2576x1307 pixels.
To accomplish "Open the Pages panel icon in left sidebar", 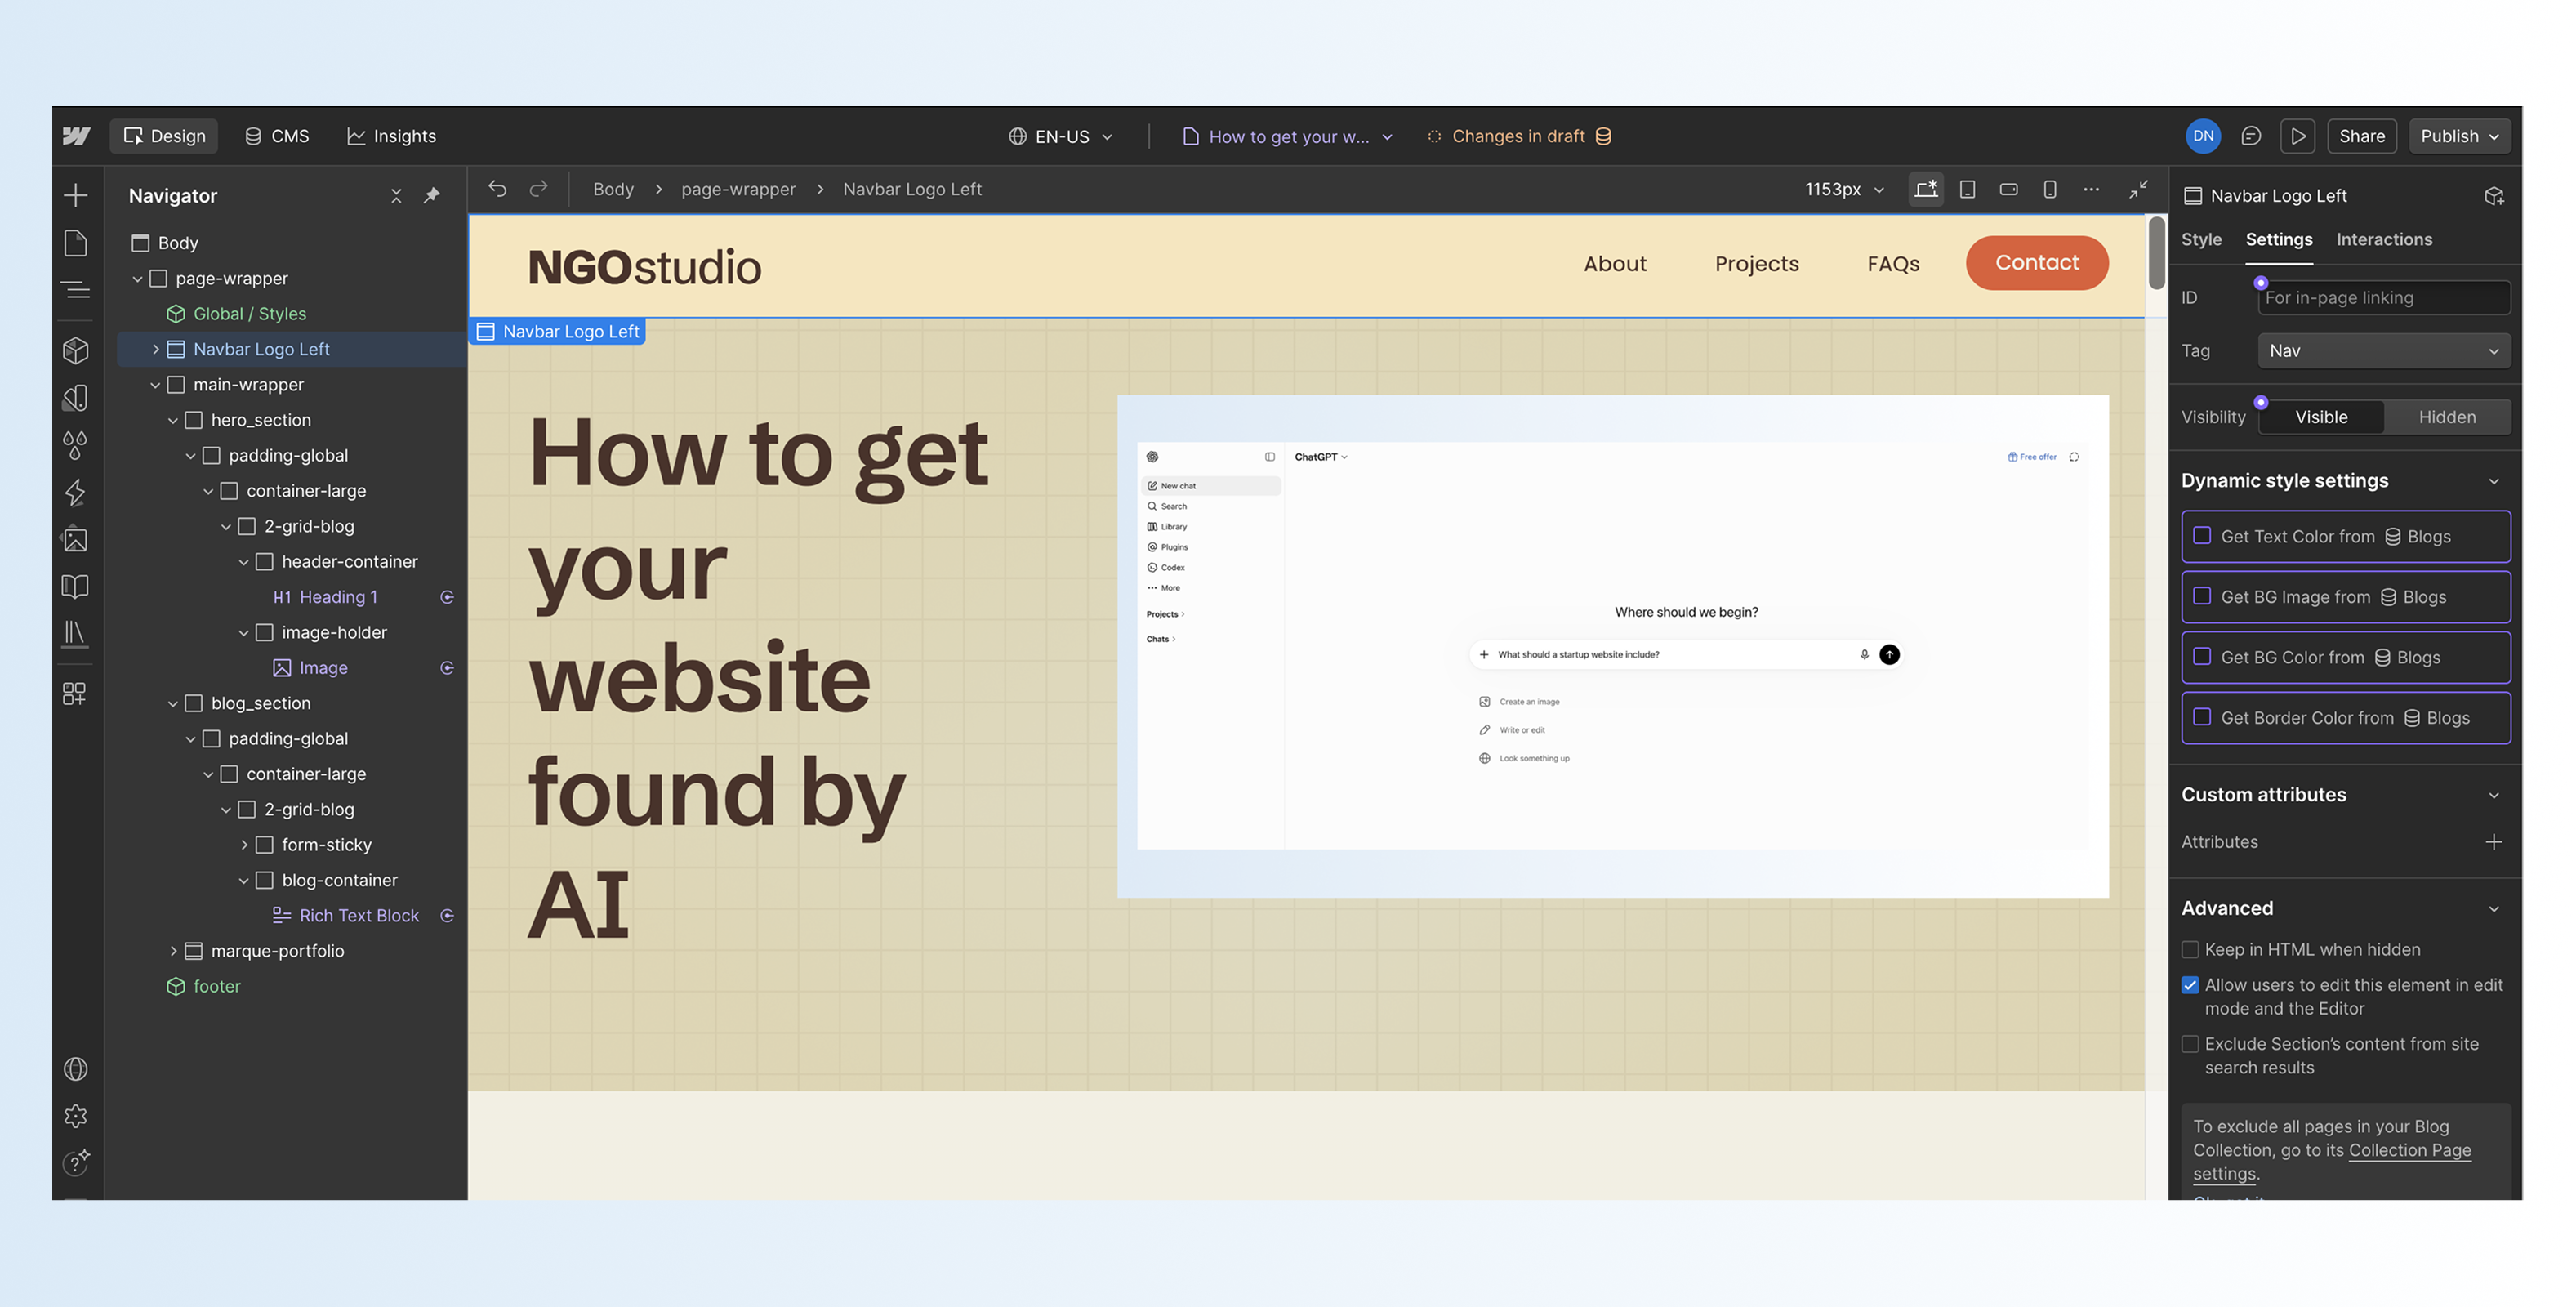I will pyautogui.click(x=76, y=243).
